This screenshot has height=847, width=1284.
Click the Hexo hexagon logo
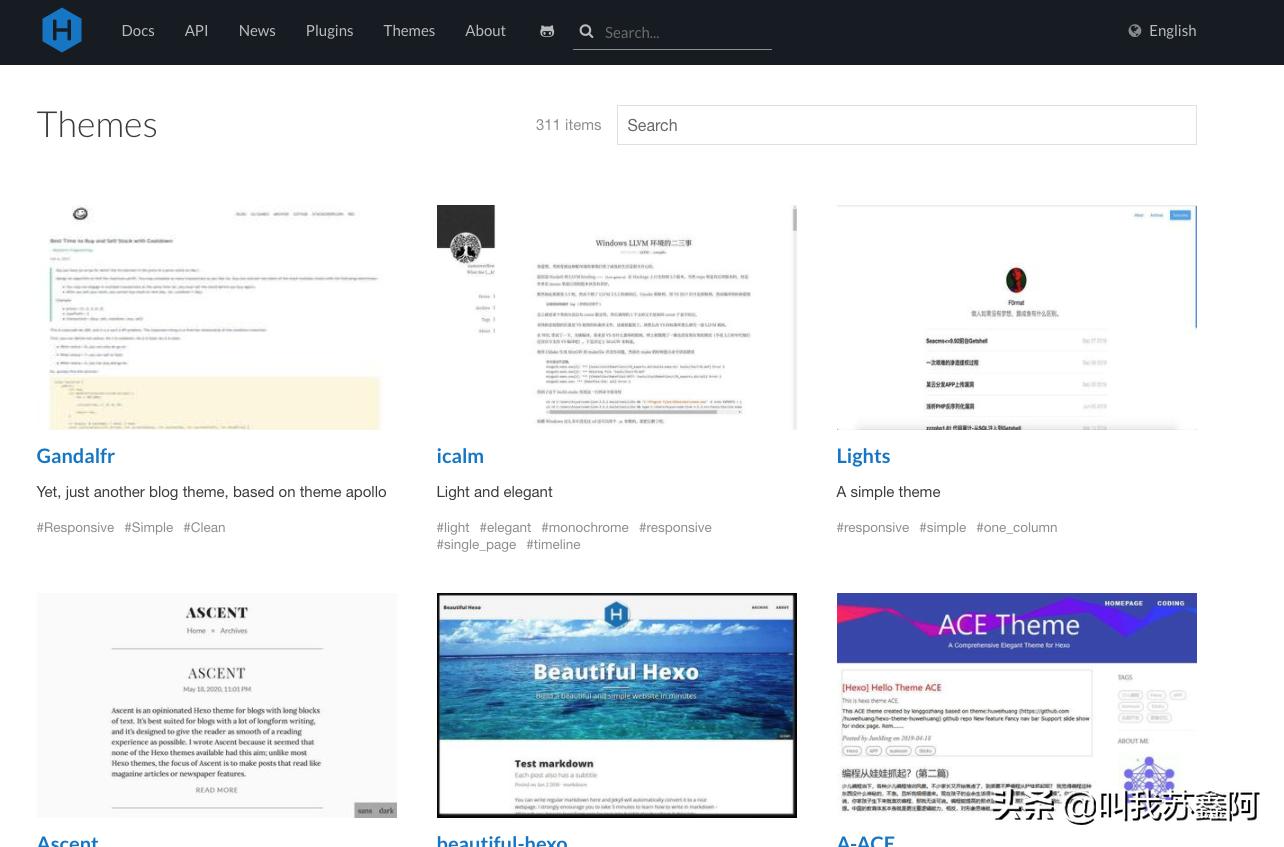[x=62, y=30]
